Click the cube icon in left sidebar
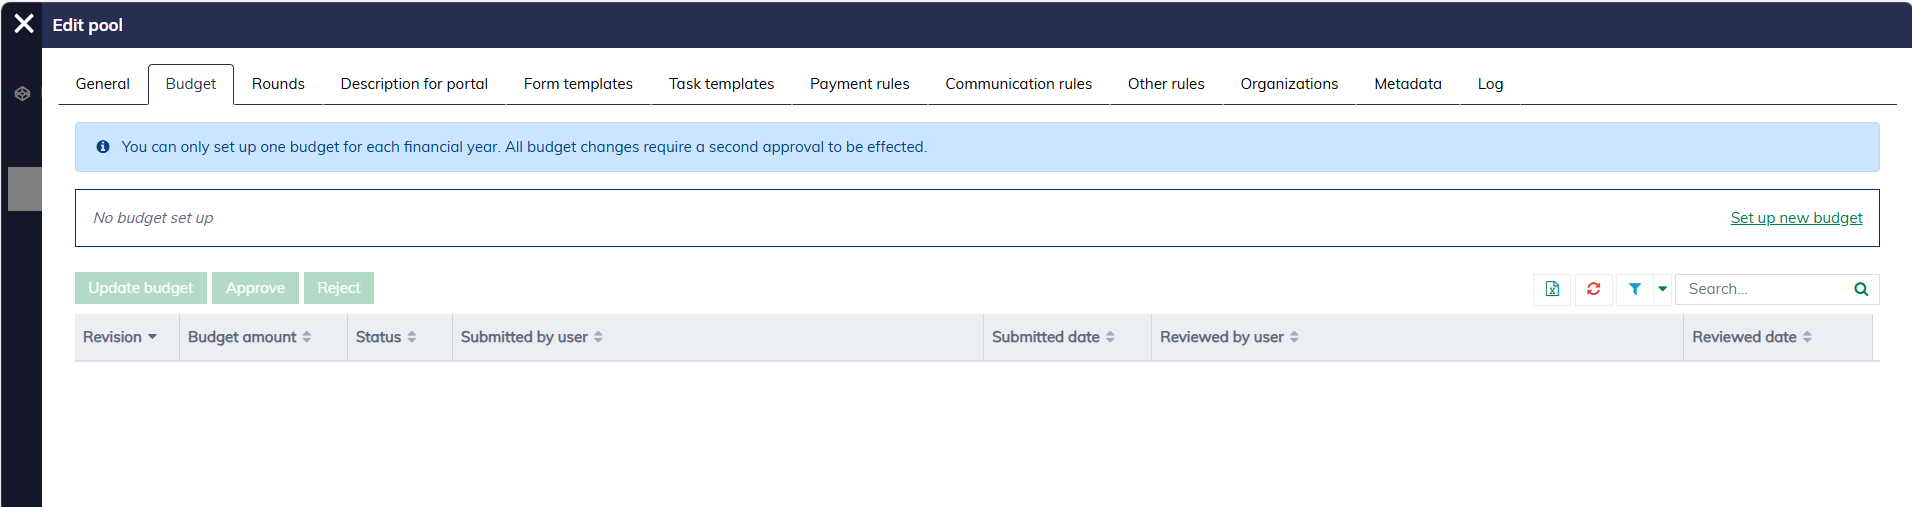This screenshot has height=507, width=1912. 22,93
